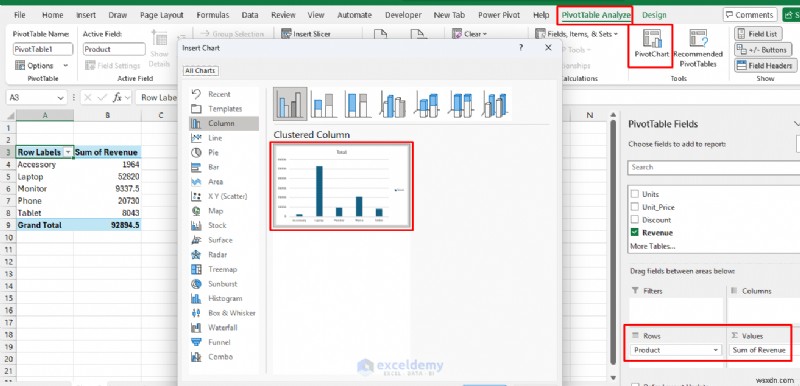This screenshot has width=800, height=386.
Task: Click the All Charts tab in dialog
Action: click(x=201, y=71)
